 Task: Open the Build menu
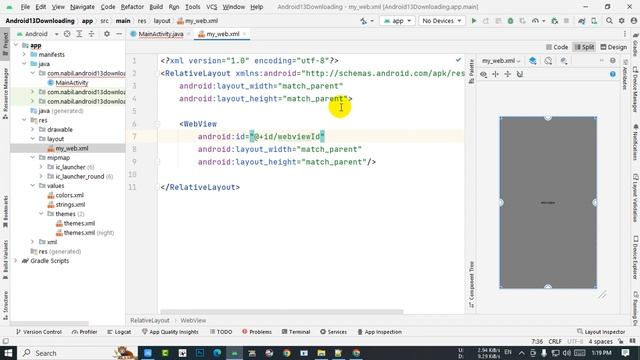[156, 7]
